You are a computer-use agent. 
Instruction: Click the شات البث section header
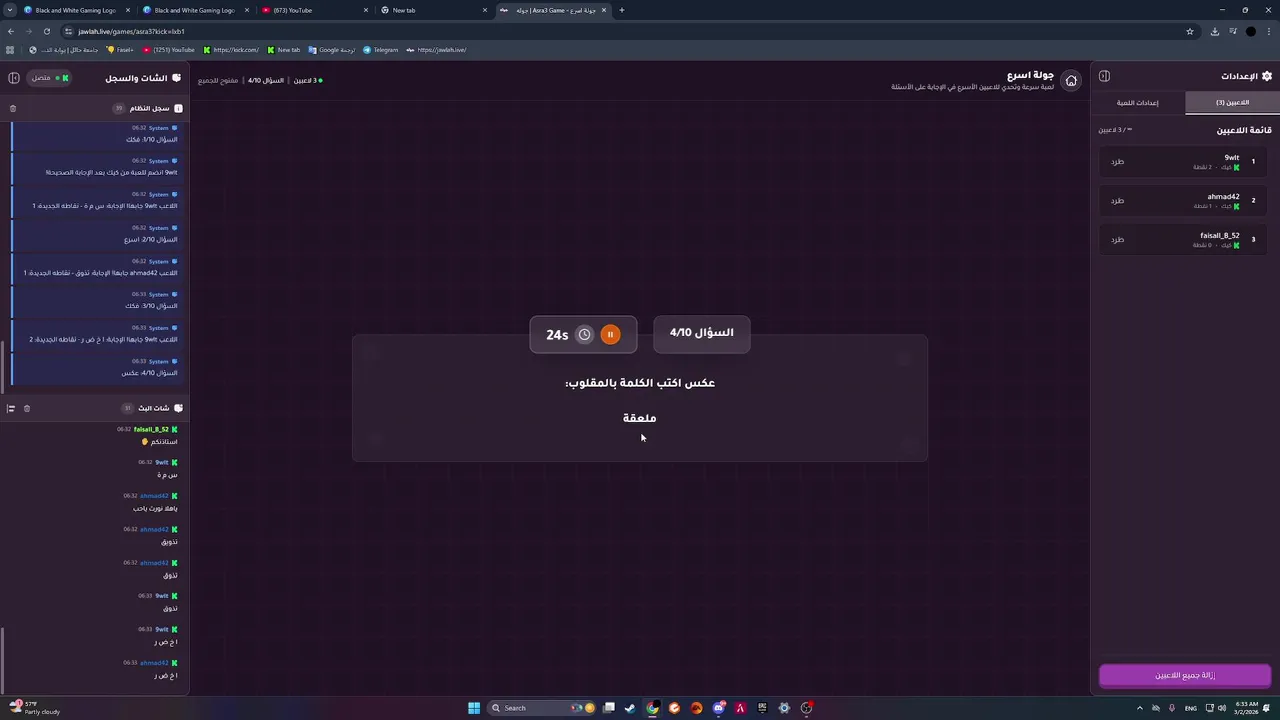(153, 408)
